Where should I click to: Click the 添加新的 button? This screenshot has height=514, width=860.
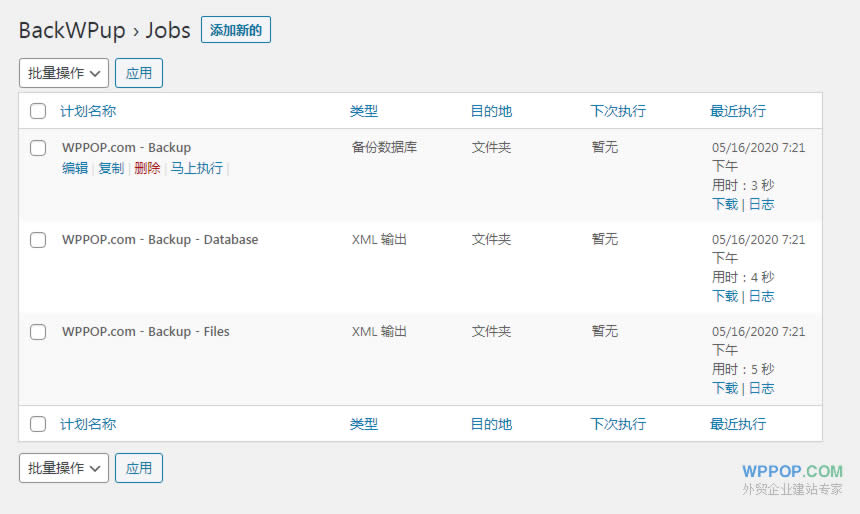point(236,30)
